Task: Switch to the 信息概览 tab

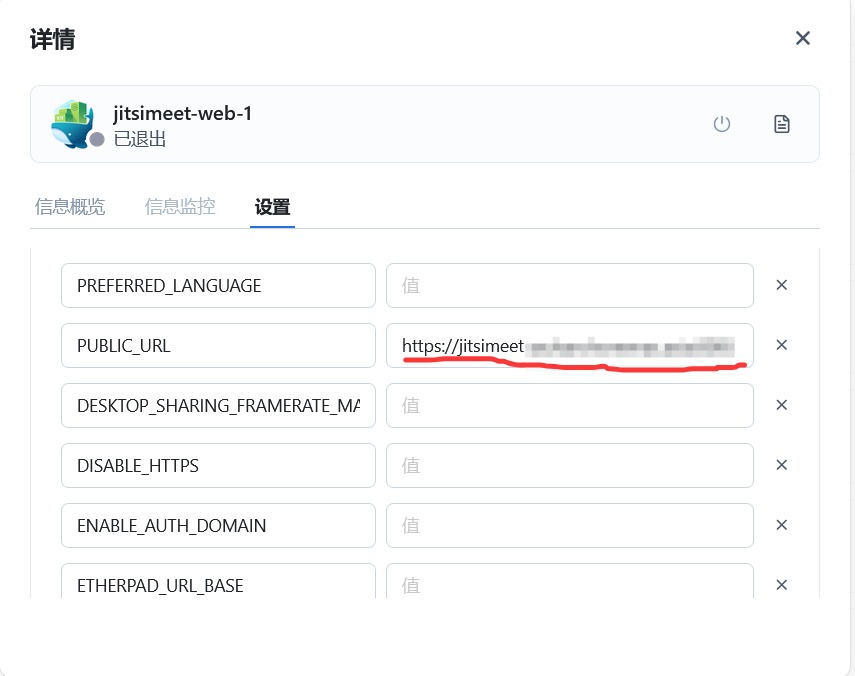Action: (70, 207)
